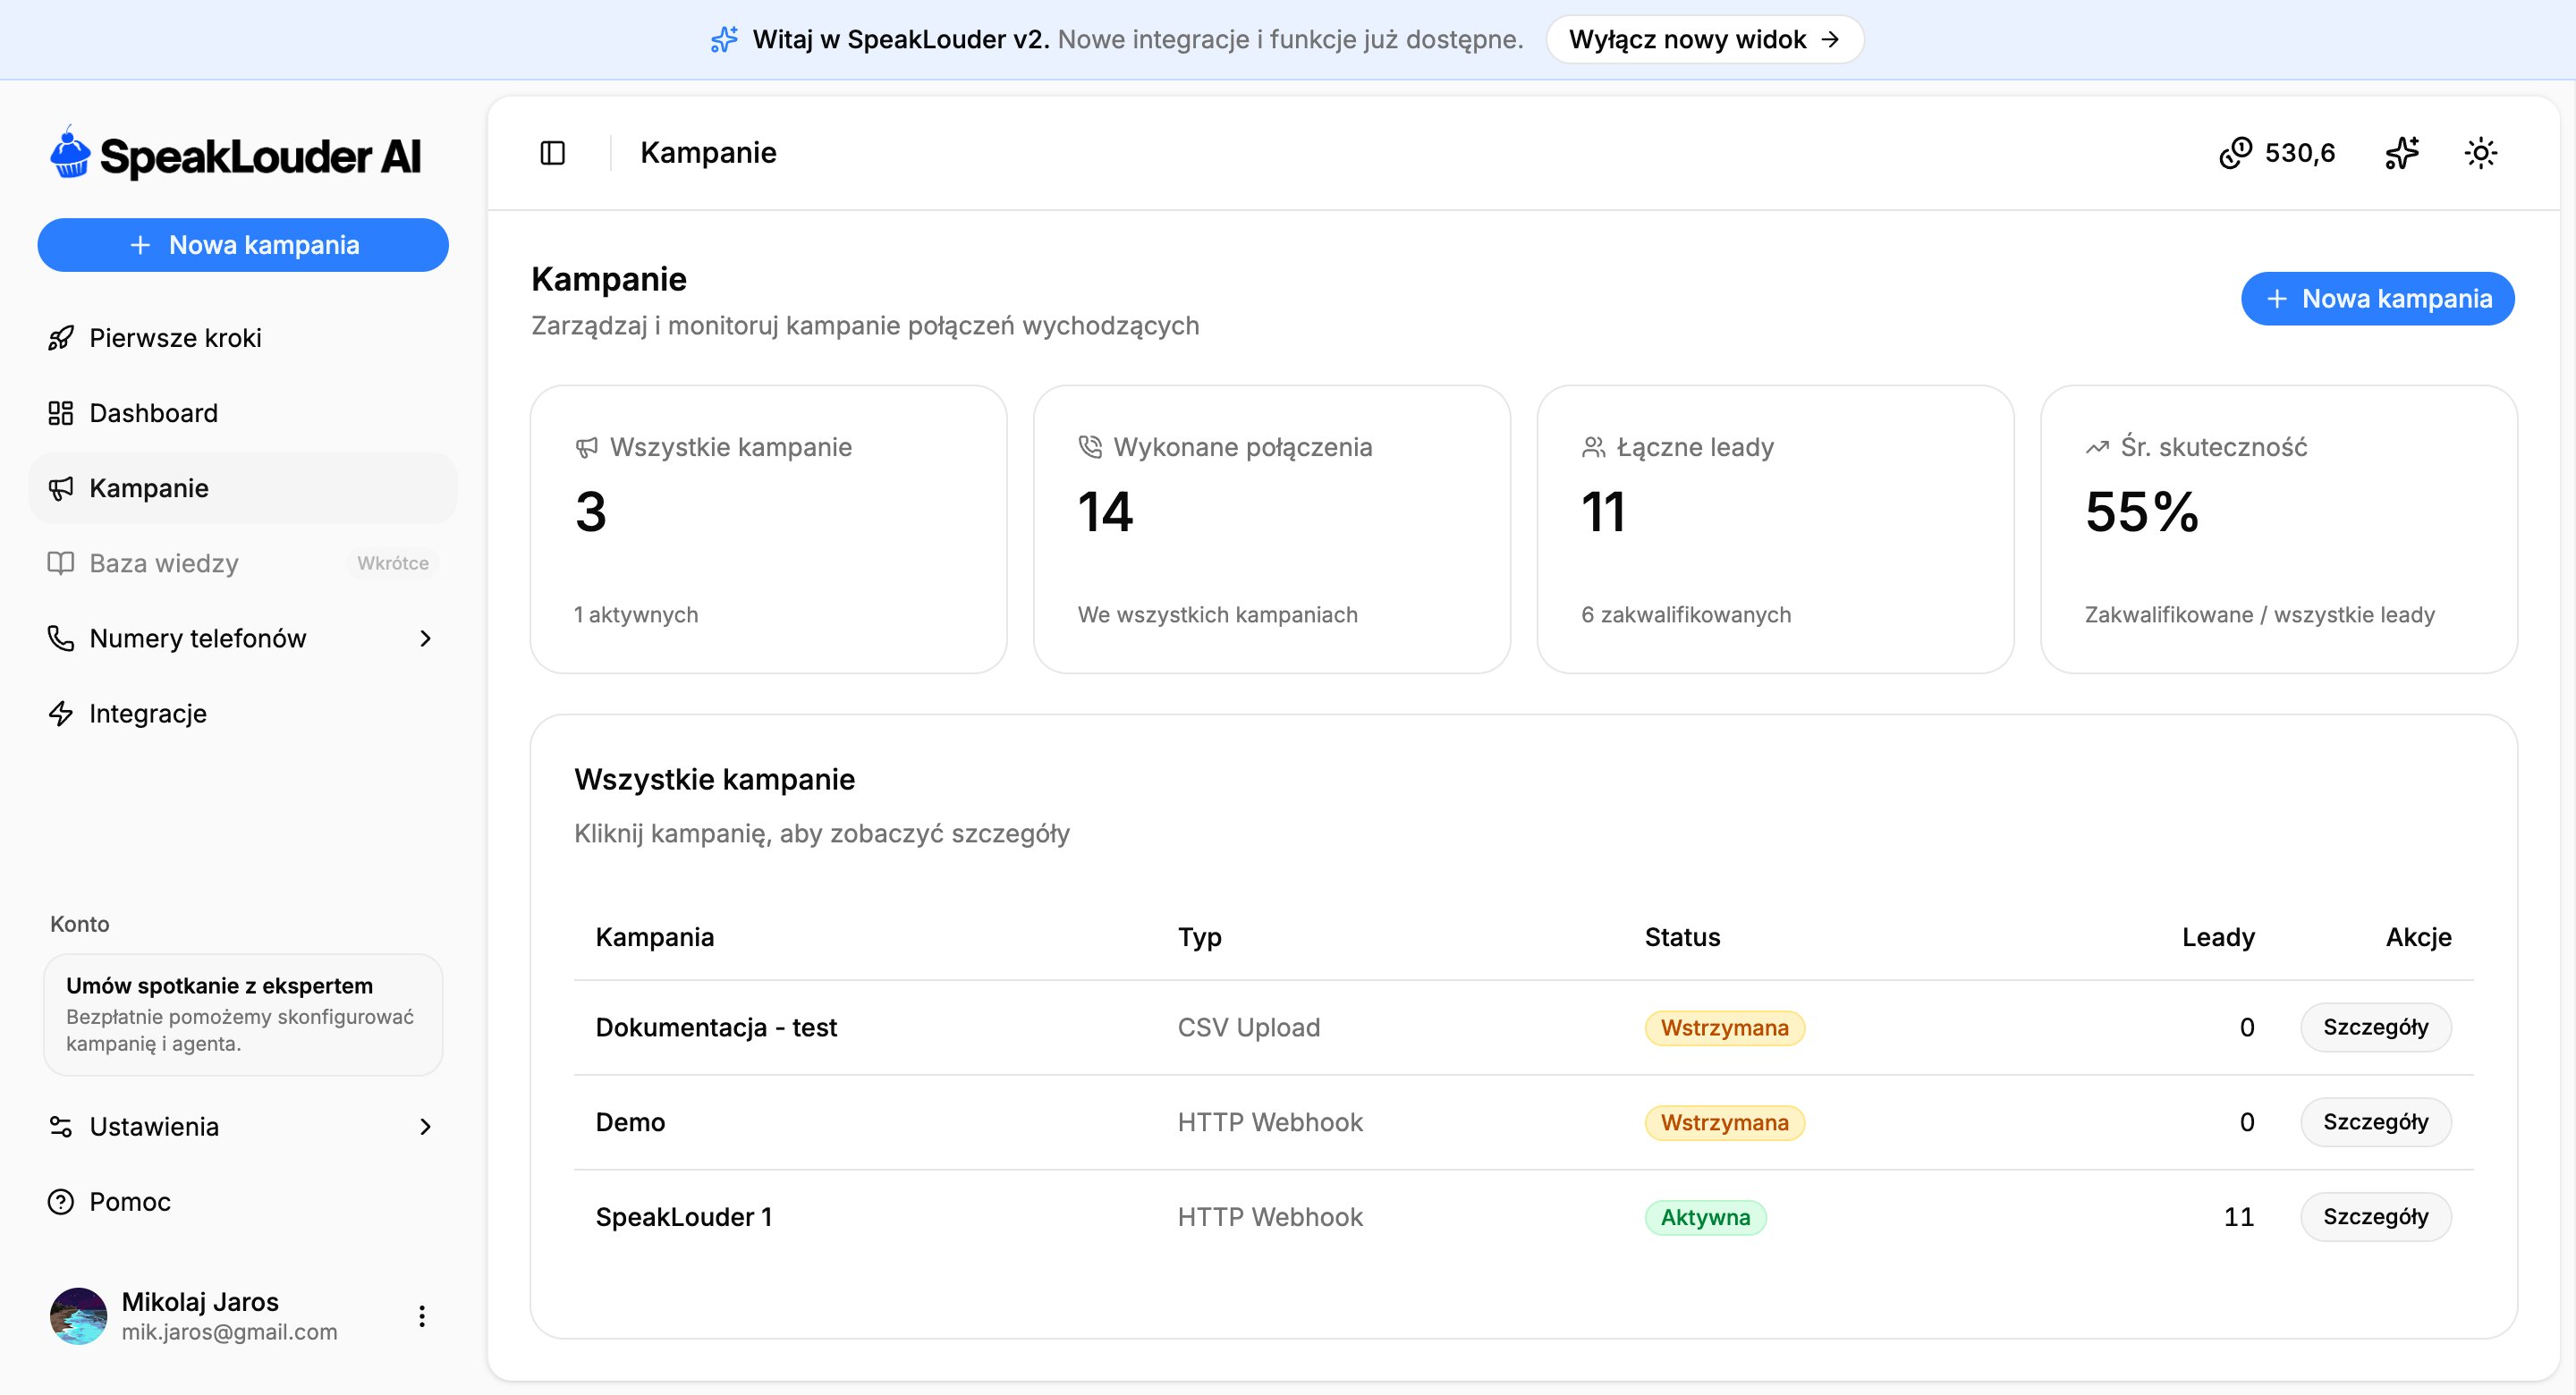Click the lightning bolt Integracje icon
The width and height of the screenshot is (2576, 1395).
tap(61, 713)
